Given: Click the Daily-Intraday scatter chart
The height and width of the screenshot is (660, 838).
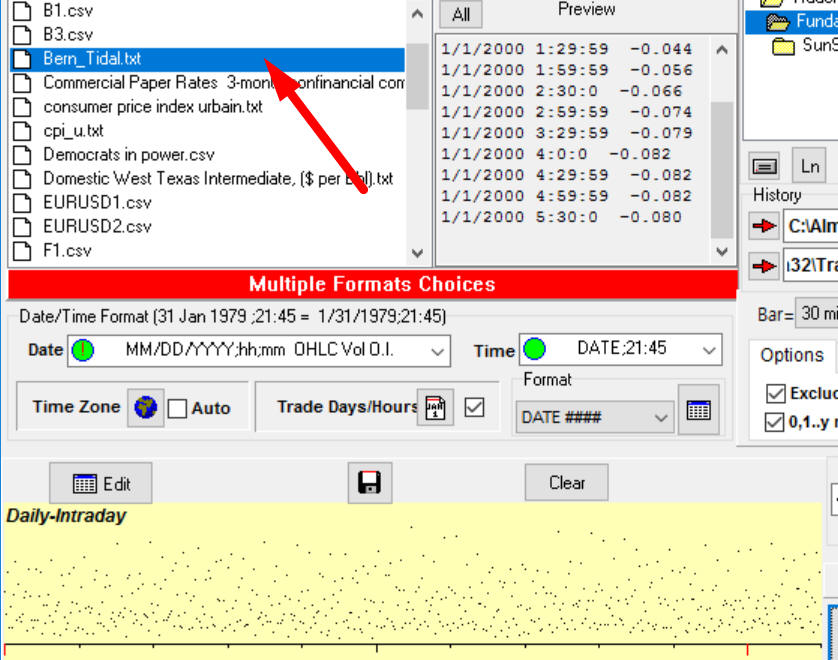Looking at the screenshot, I should pyautogui.click(x=412, y=580).
